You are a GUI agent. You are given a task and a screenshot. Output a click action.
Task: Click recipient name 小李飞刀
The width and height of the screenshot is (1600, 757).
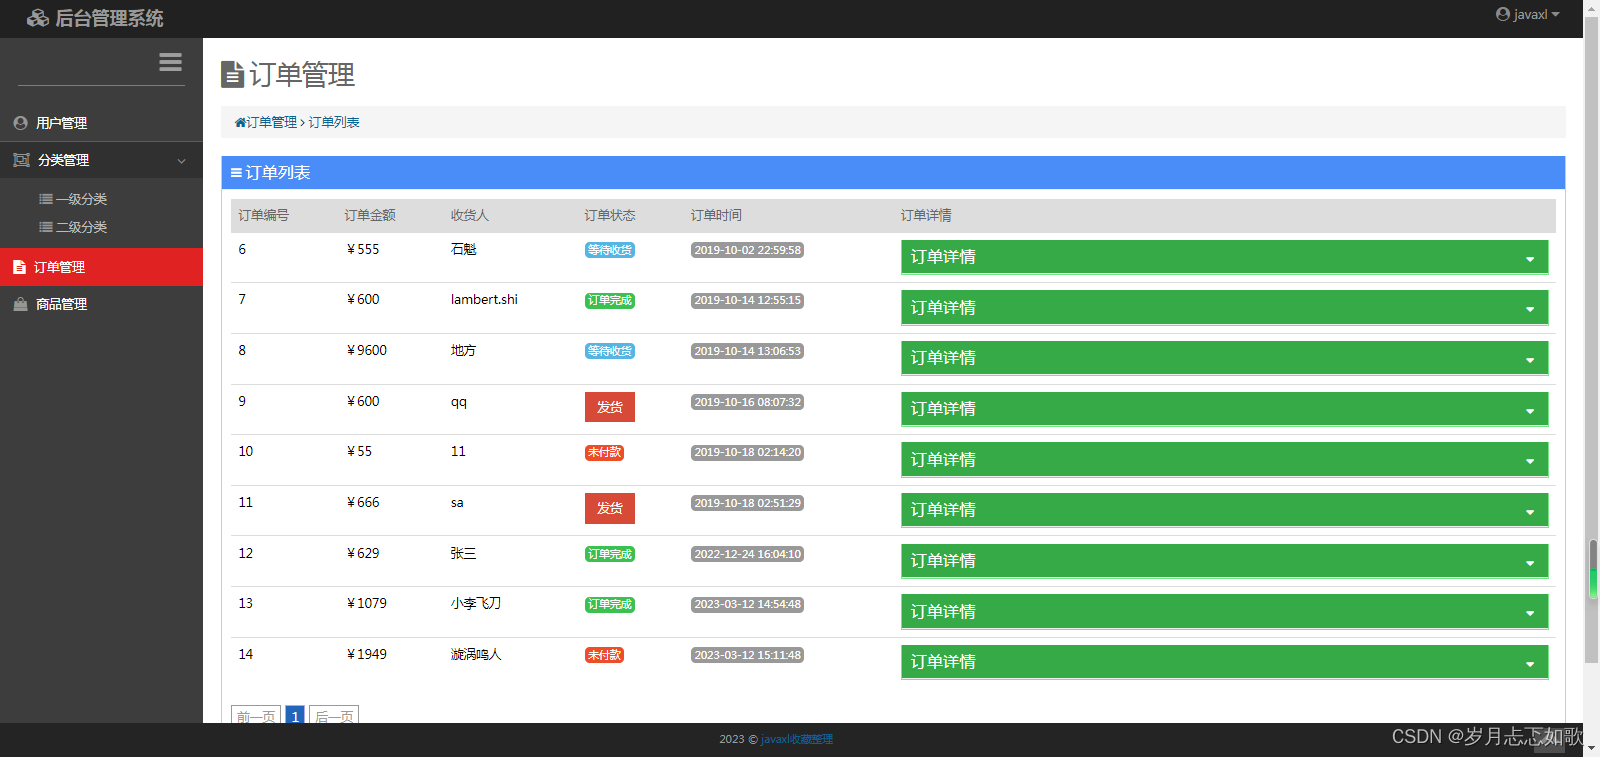pos(476,603)
